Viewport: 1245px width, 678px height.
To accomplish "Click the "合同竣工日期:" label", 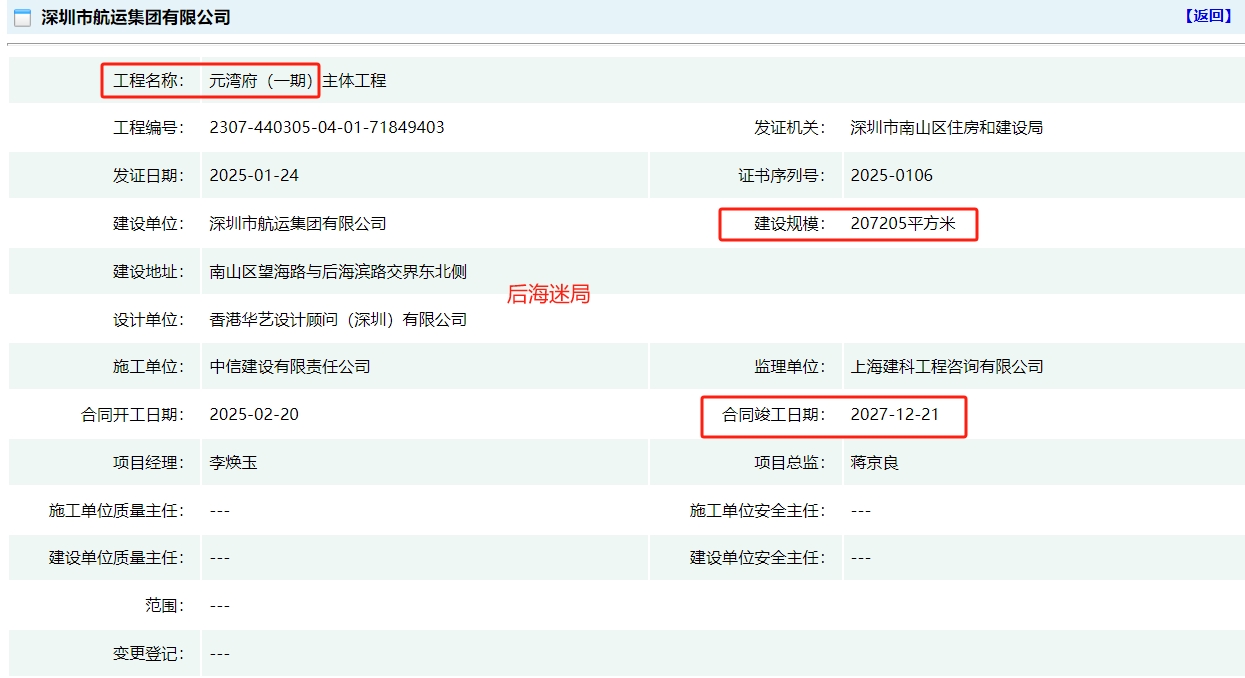I will tap(774, 415).
